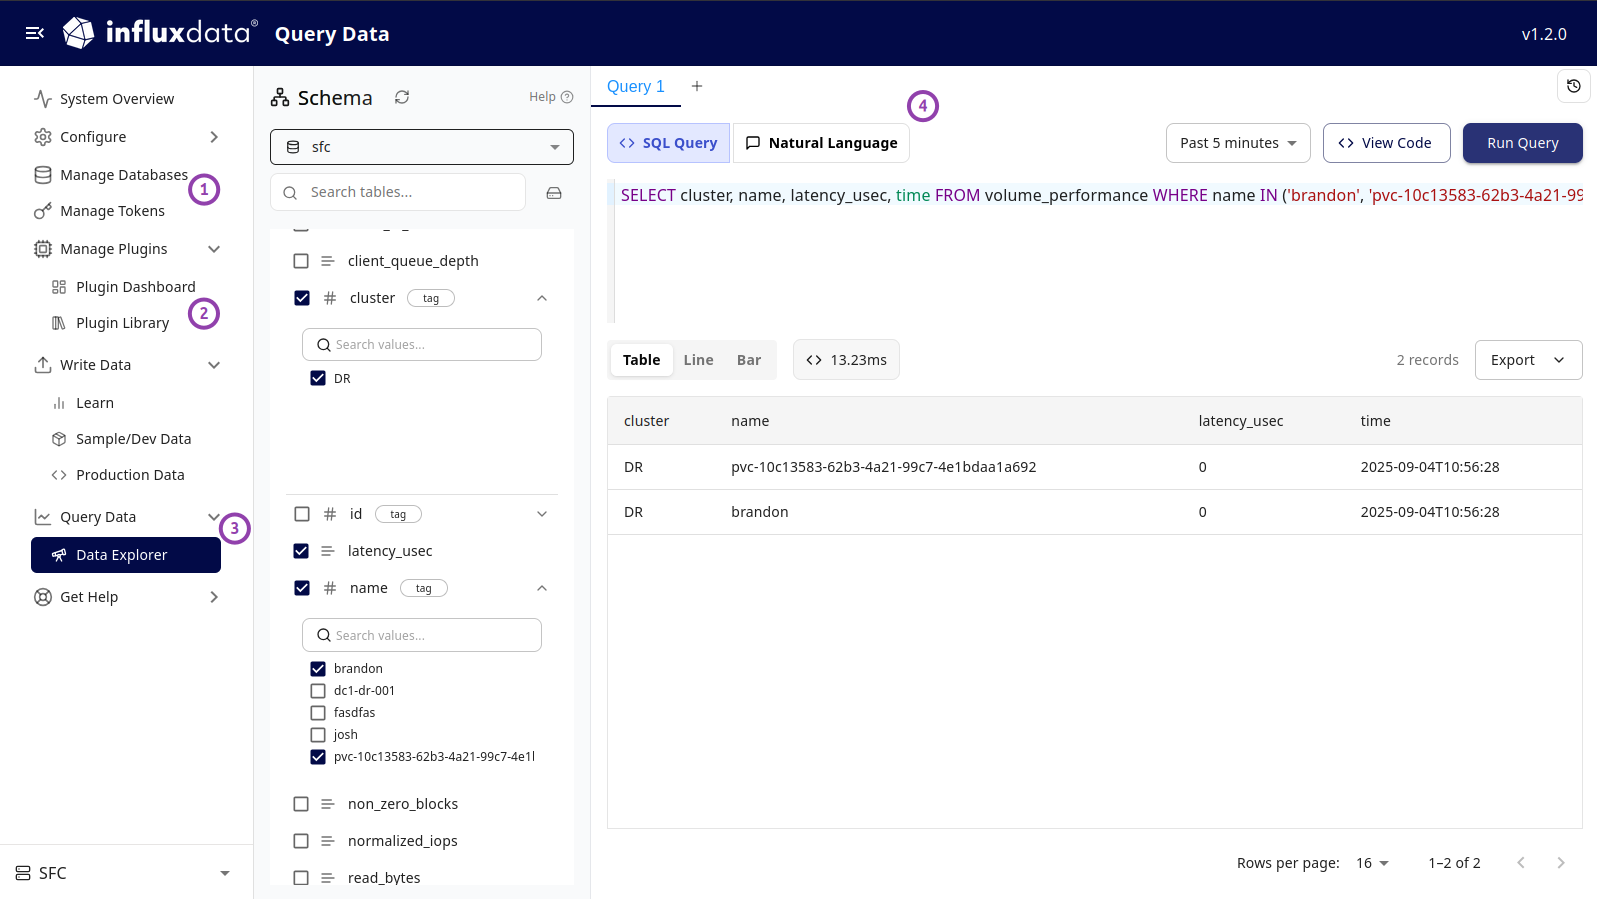Uncheck the brandon value

coord(318,669)
